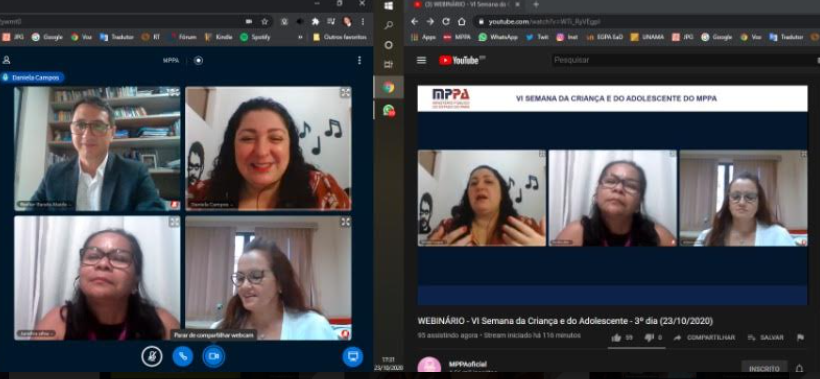Reload the YouTube page
820x379 pixels.
(446, 22)
